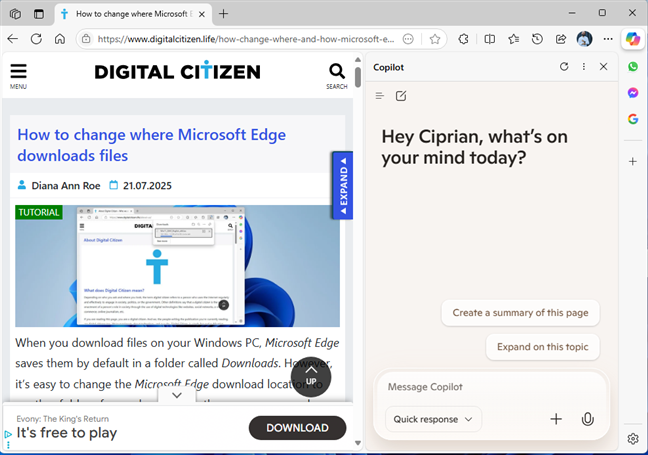648x455 pixels.
Task: Click the EXPAND side tab
Action: point(343,185)
